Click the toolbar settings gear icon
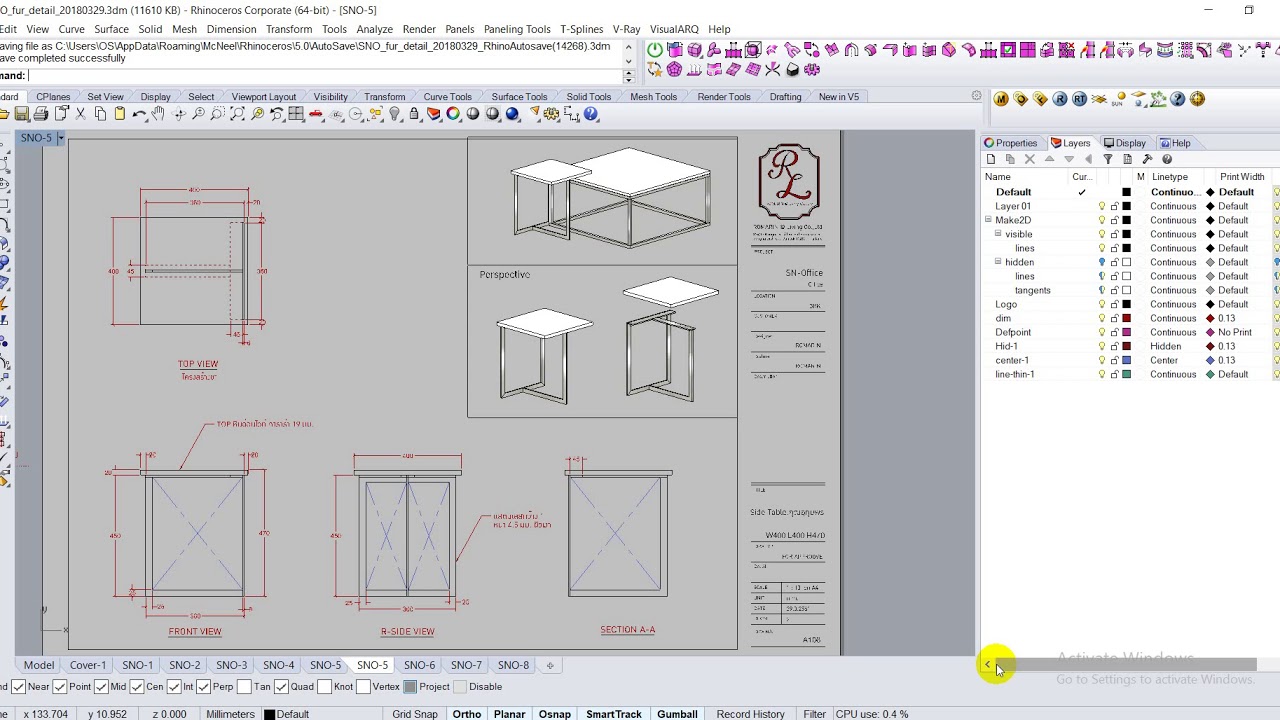This screenshot has height=720, width=1280. (x=976, y=96)
